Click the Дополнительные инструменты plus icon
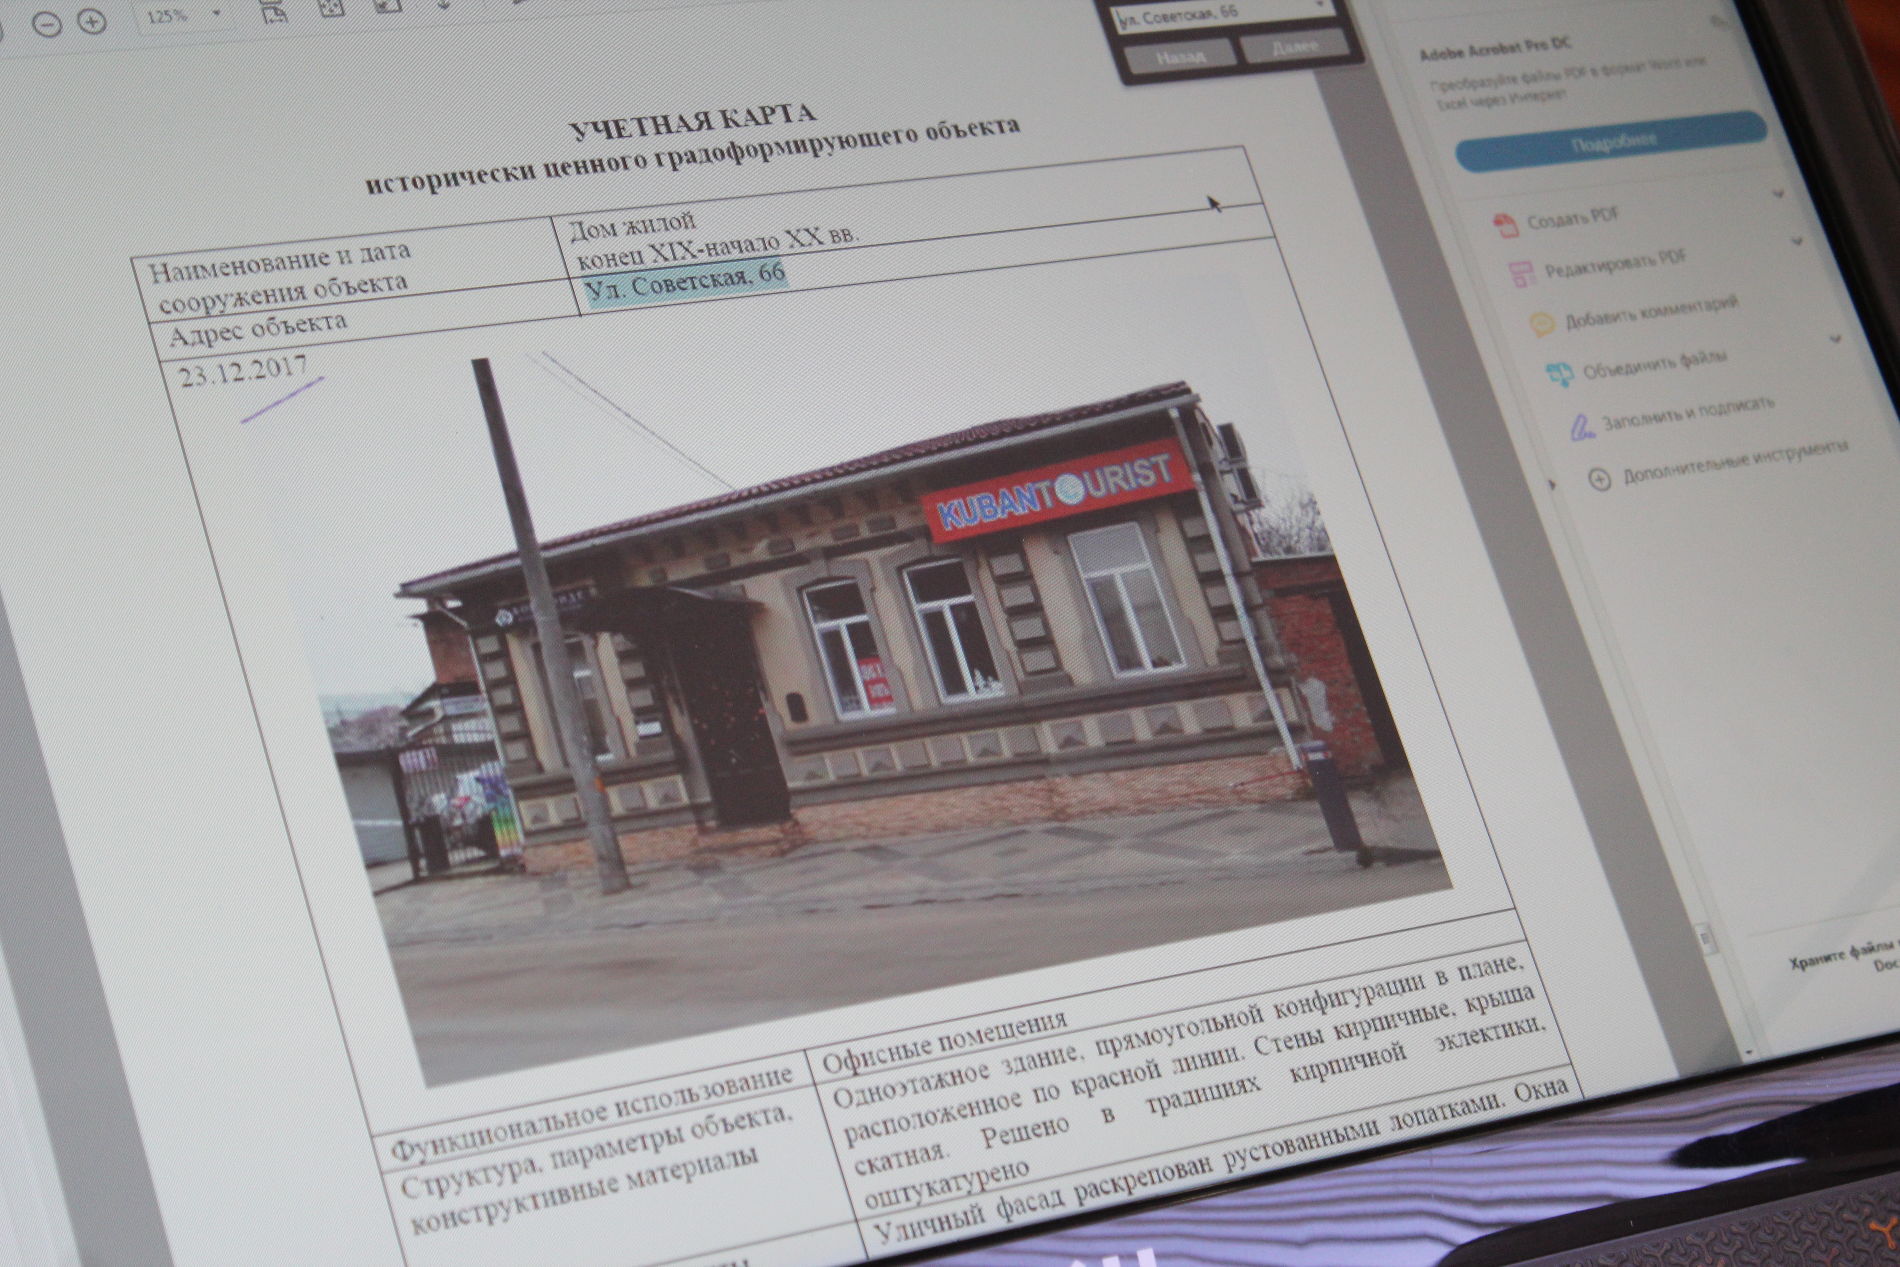 [x=1600, y=480]
